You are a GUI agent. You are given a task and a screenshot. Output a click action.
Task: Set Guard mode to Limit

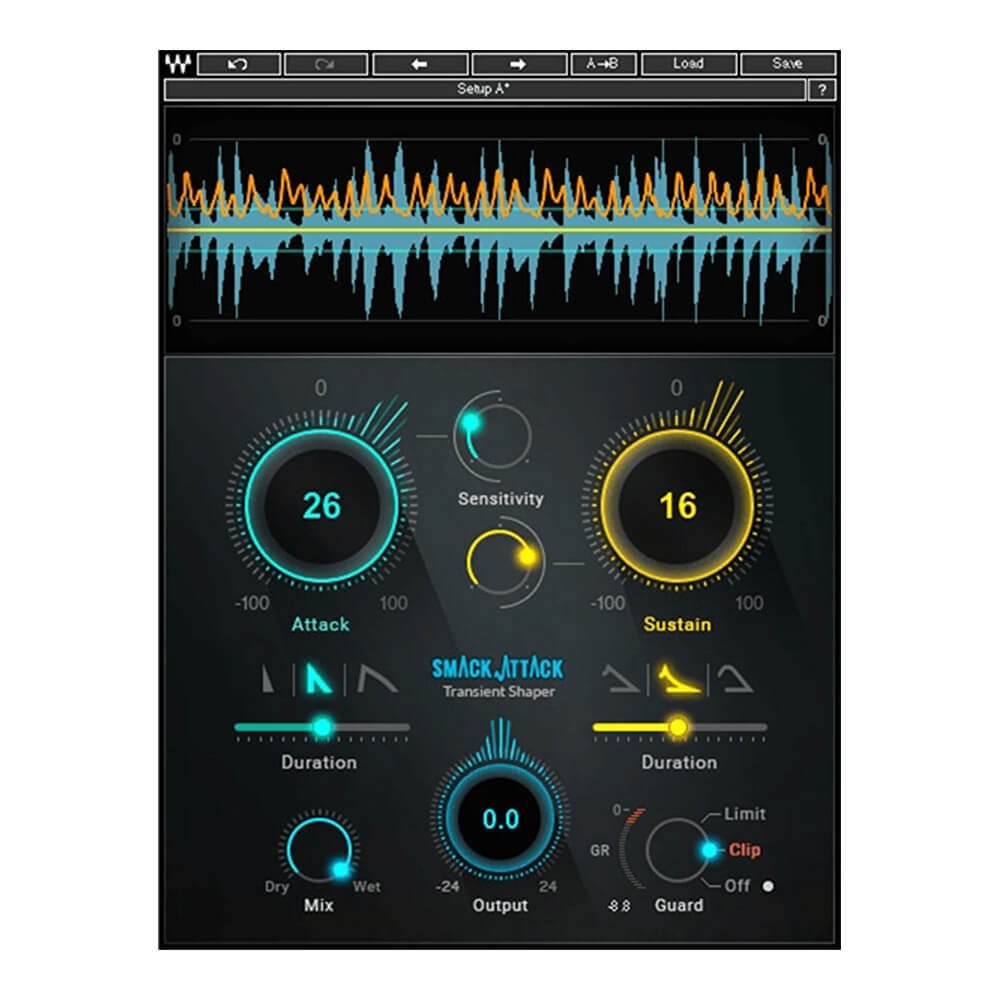(744, 814)
